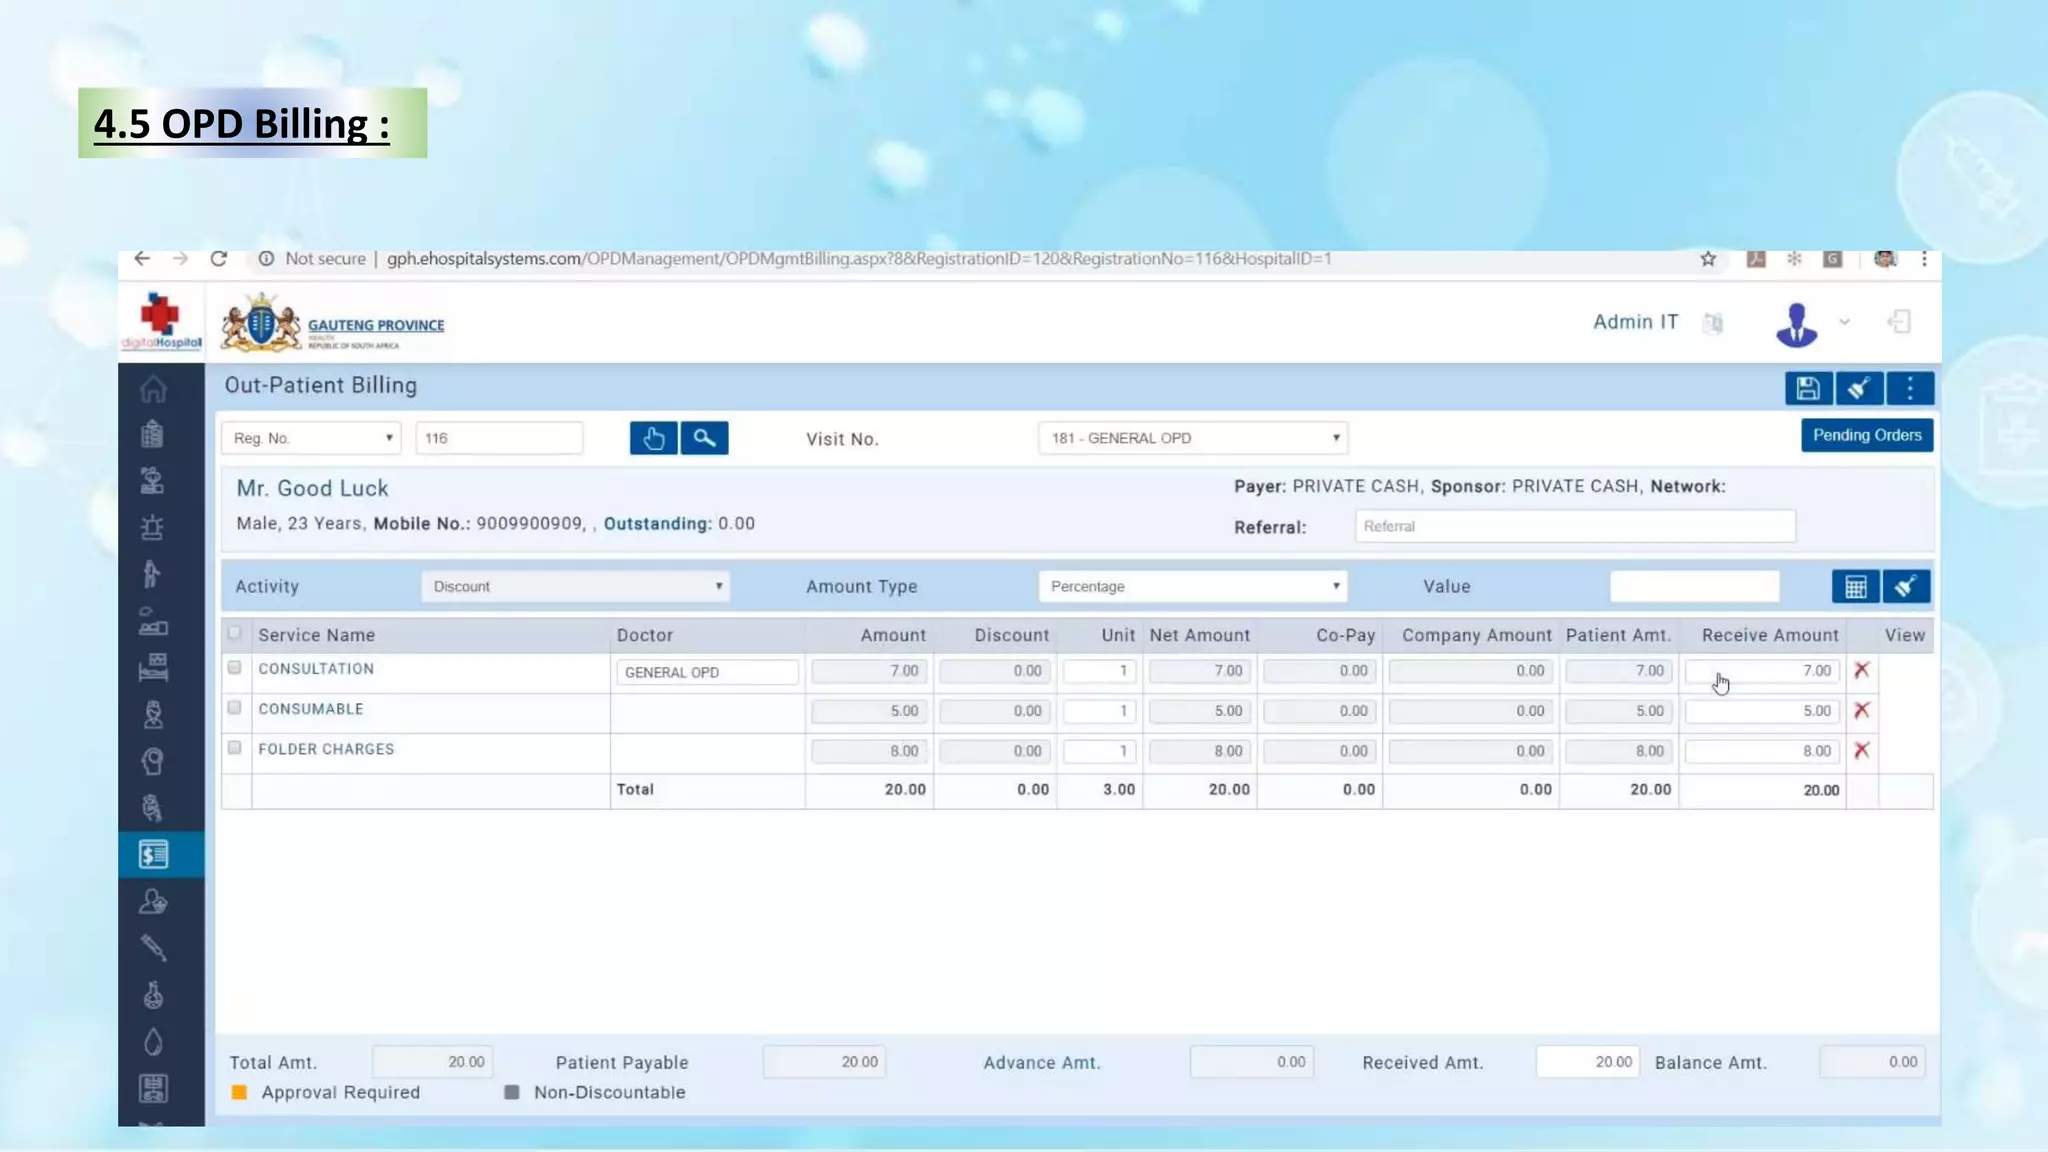Open the Activity Discount dropdown
The width and height of the screenshot is (2048, 1152).
(x=575, y=586)
